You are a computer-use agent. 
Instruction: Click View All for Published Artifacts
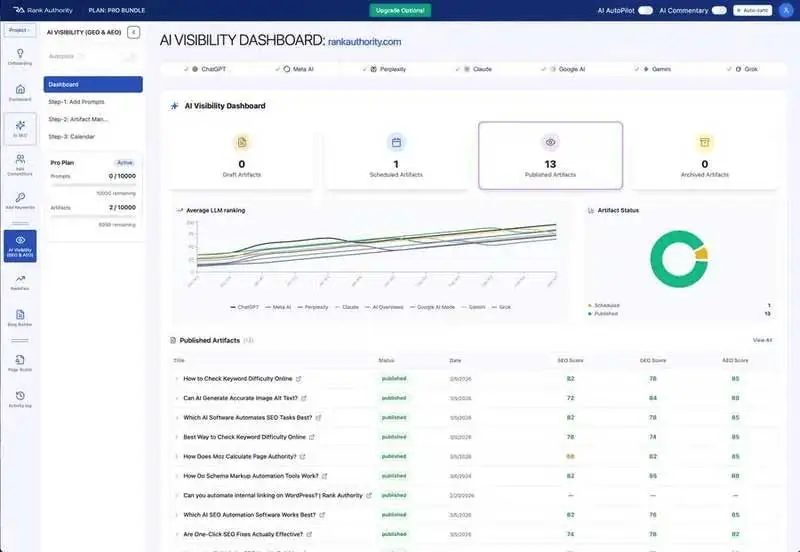point(762,340)
